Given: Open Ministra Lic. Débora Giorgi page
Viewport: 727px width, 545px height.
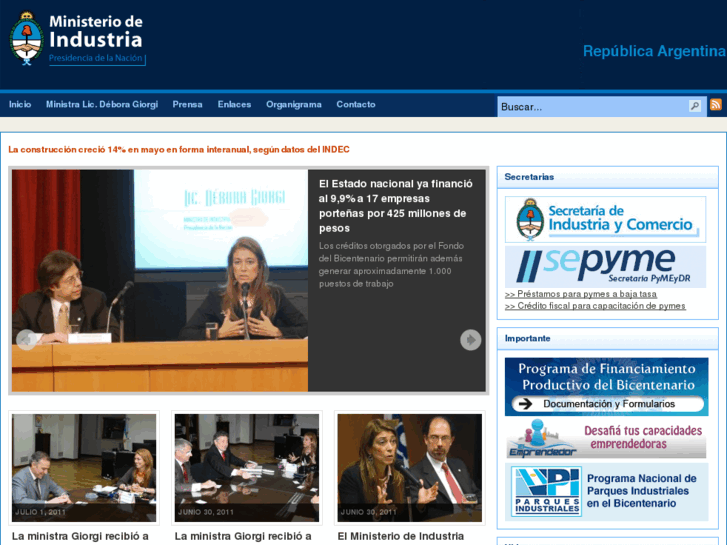Looking at the screenshot, I should pyautogui.click(x=101, y=105).
